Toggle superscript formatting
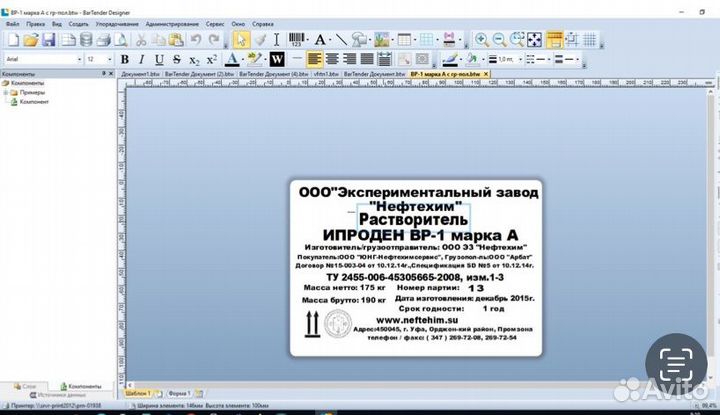The width and height of the screenshot is (720, 415). point(212,59)
